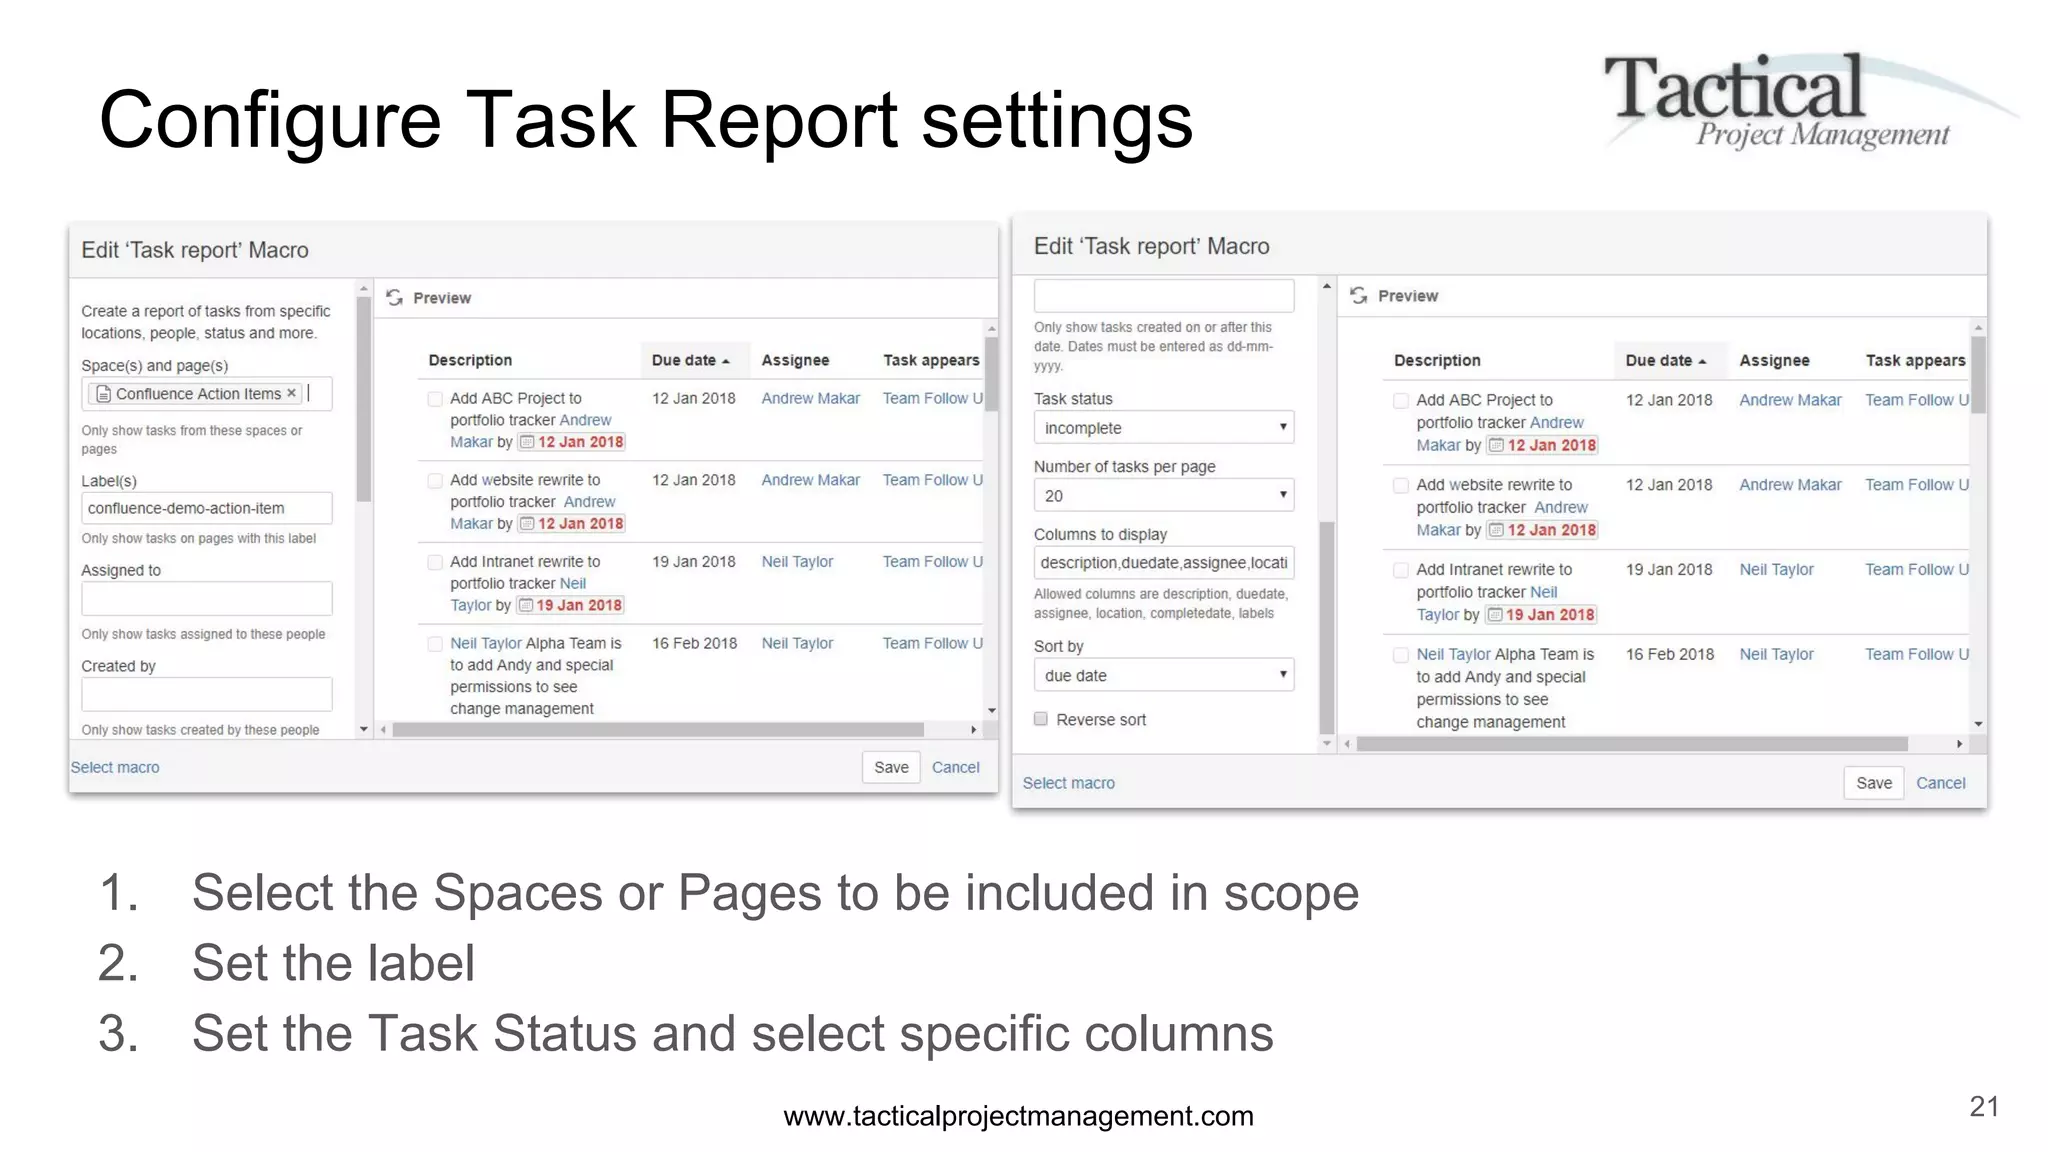Screen dimensions: 2048x1152
Task: Click the Assigned to input field
Action: pyautogui.click(x=207, y=599)
